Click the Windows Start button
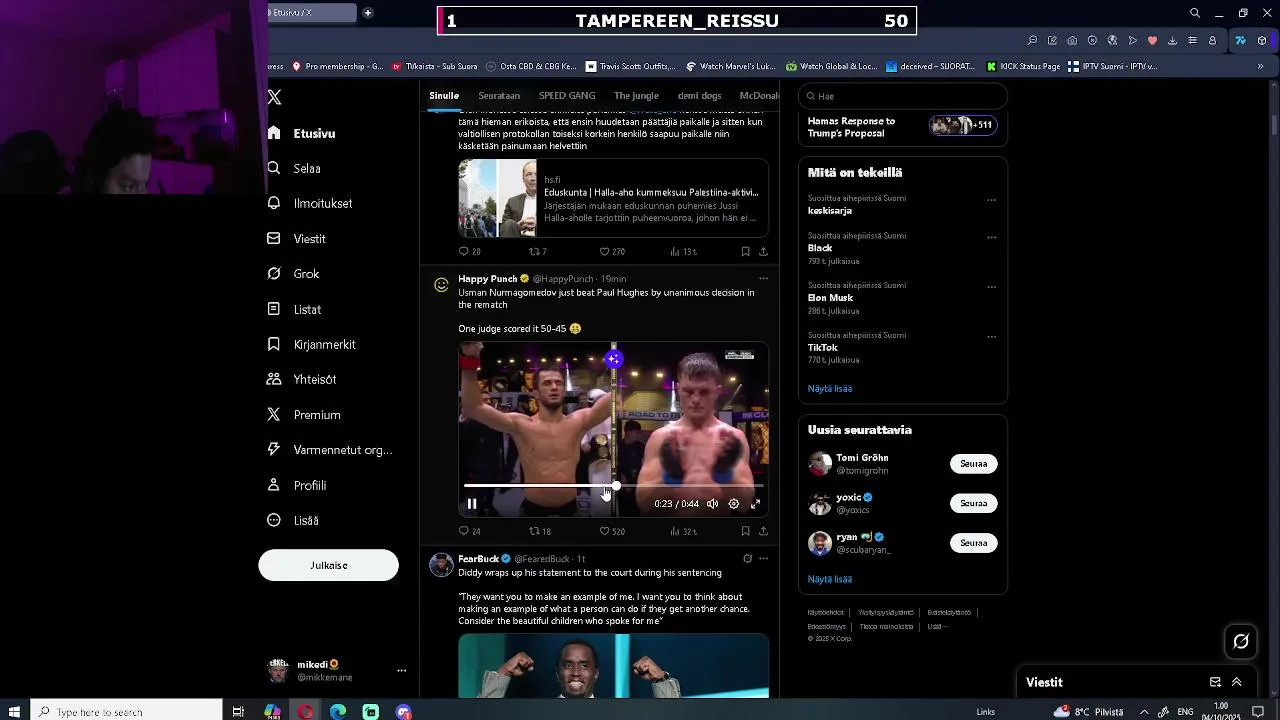The image size is (1280, 720). [14, 712]
